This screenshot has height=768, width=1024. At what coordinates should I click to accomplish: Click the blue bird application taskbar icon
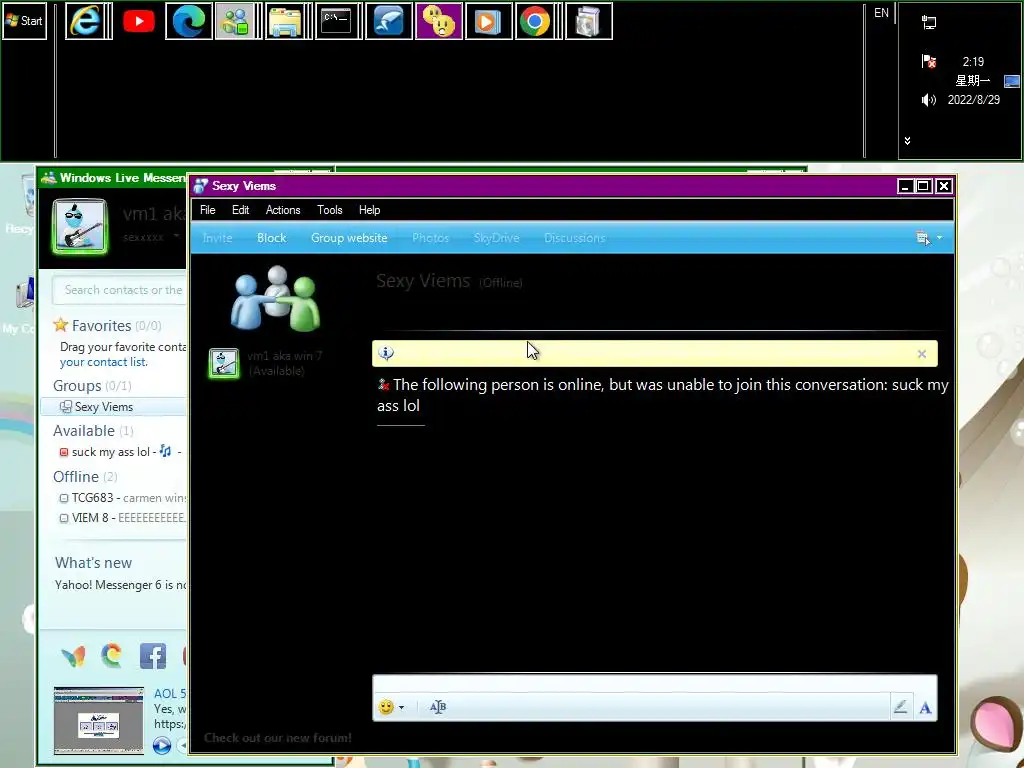tap(389, 21)
